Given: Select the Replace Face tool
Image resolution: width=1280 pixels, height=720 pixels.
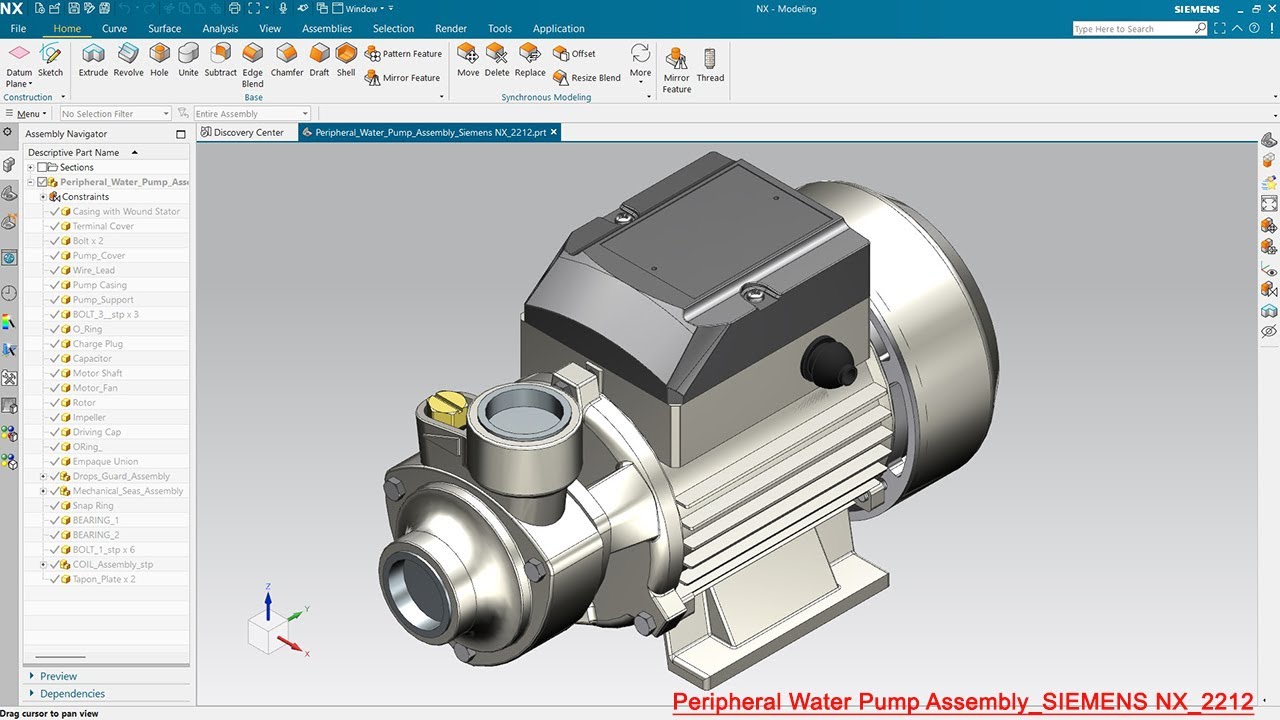Looking at the screenshot, I should pos(530,60).
